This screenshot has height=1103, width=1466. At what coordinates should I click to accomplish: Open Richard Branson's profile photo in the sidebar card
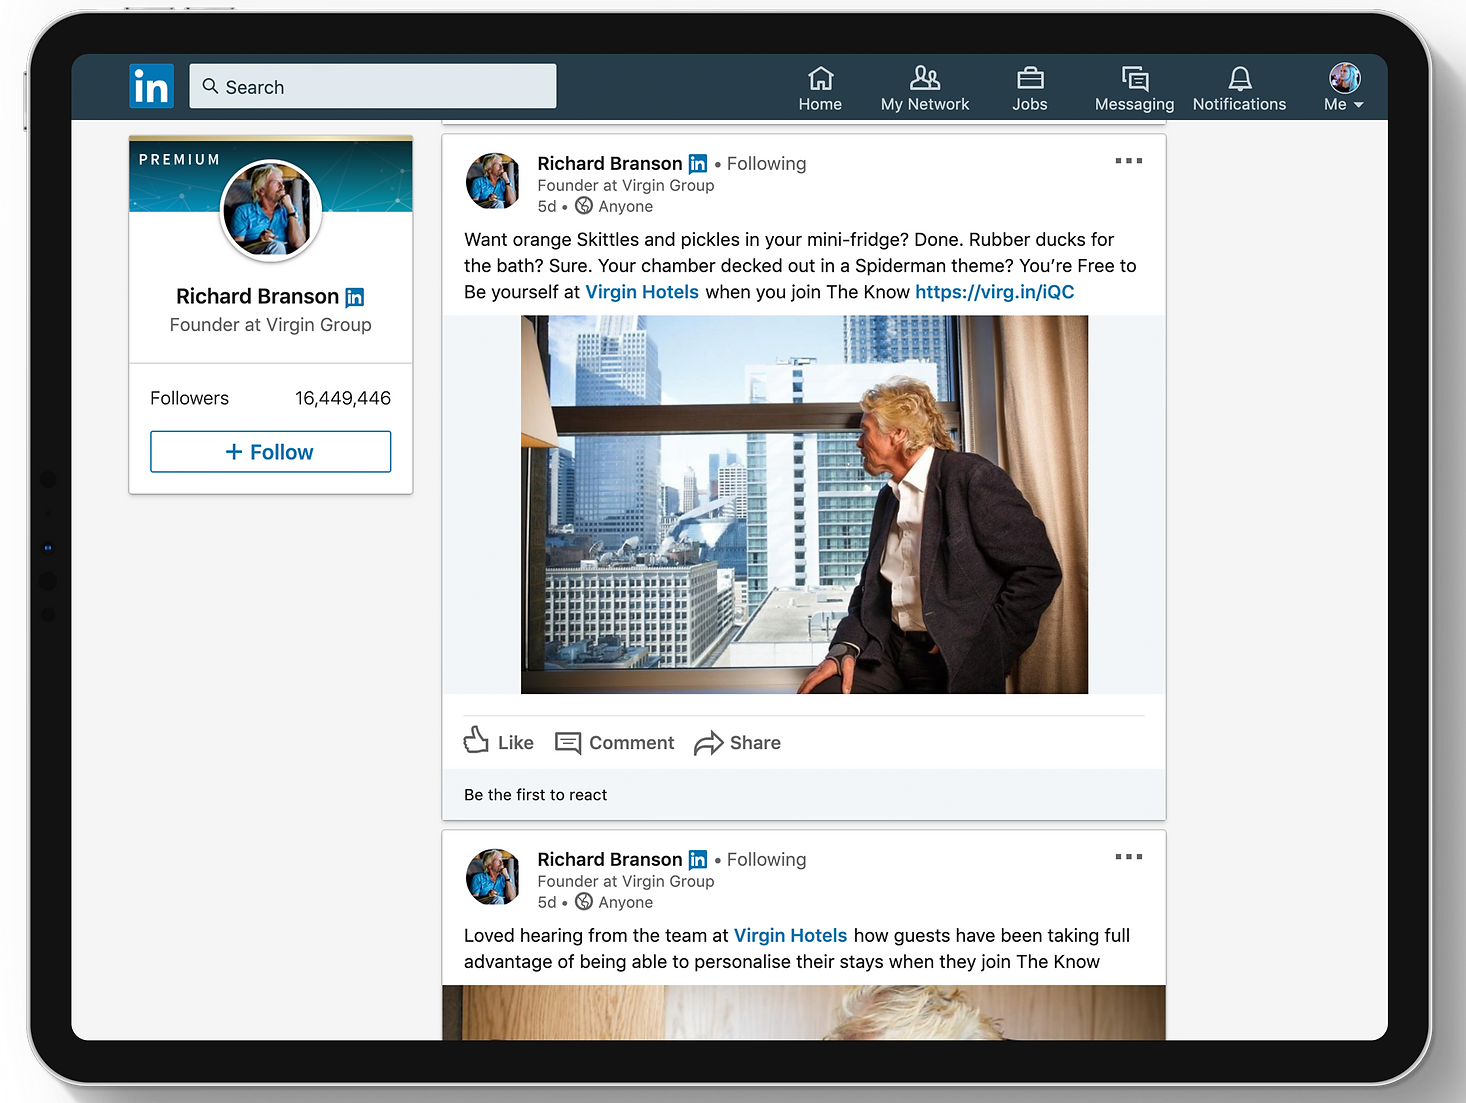[x=270, y=210]
